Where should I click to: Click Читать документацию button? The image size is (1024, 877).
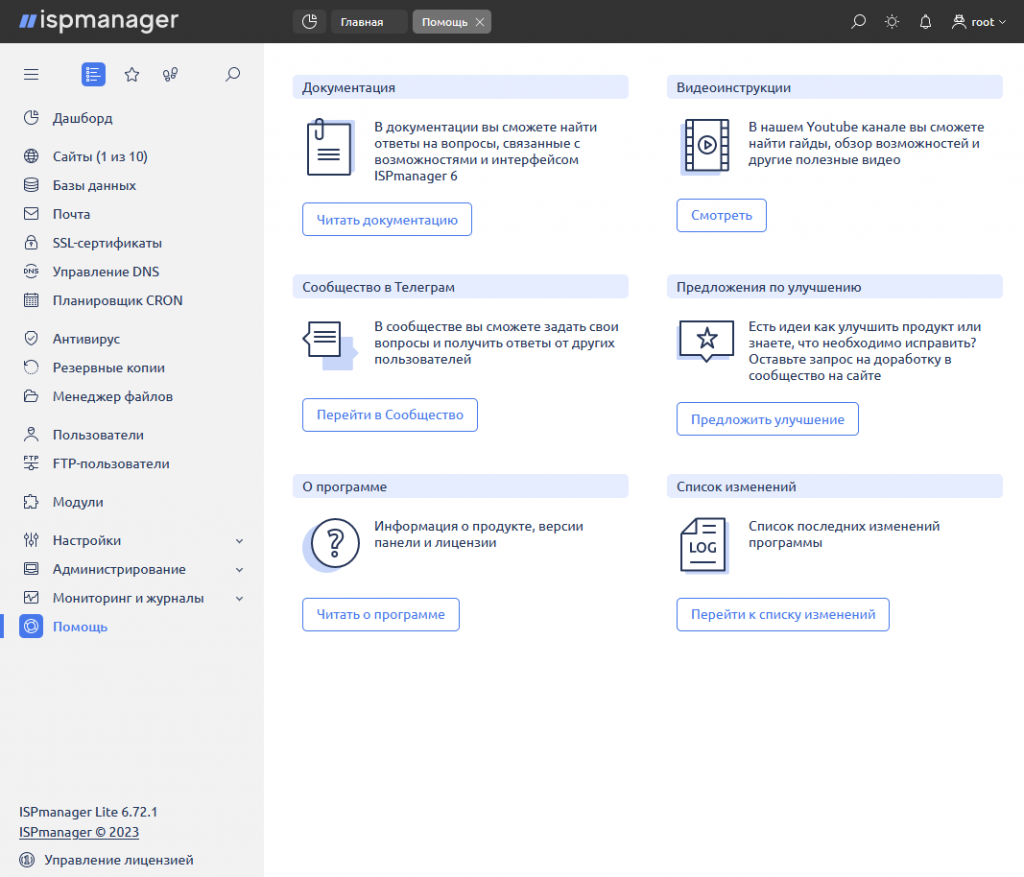click(x=387, y=220)
